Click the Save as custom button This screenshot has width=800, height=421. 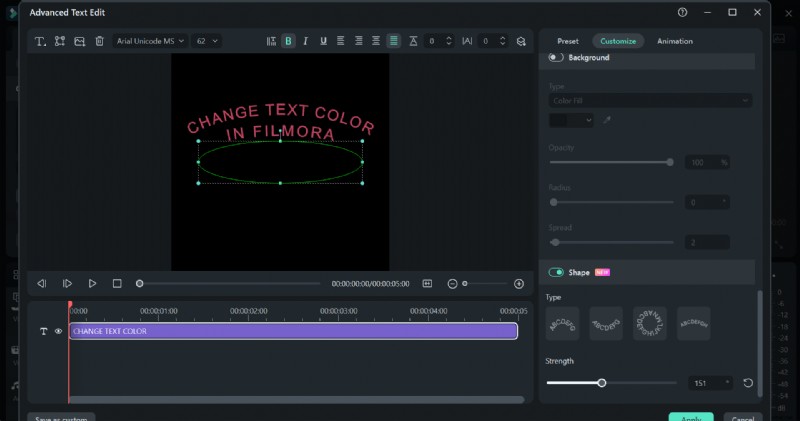pyautogui.click(x=61, y=417)
